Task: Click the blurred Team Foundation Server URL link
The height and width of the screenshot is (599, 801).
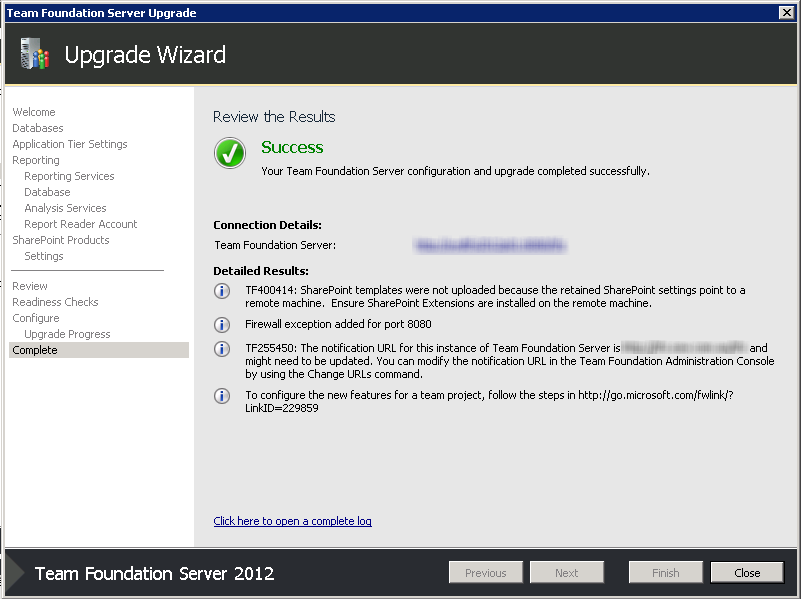Action: click(x=490, y=246)
